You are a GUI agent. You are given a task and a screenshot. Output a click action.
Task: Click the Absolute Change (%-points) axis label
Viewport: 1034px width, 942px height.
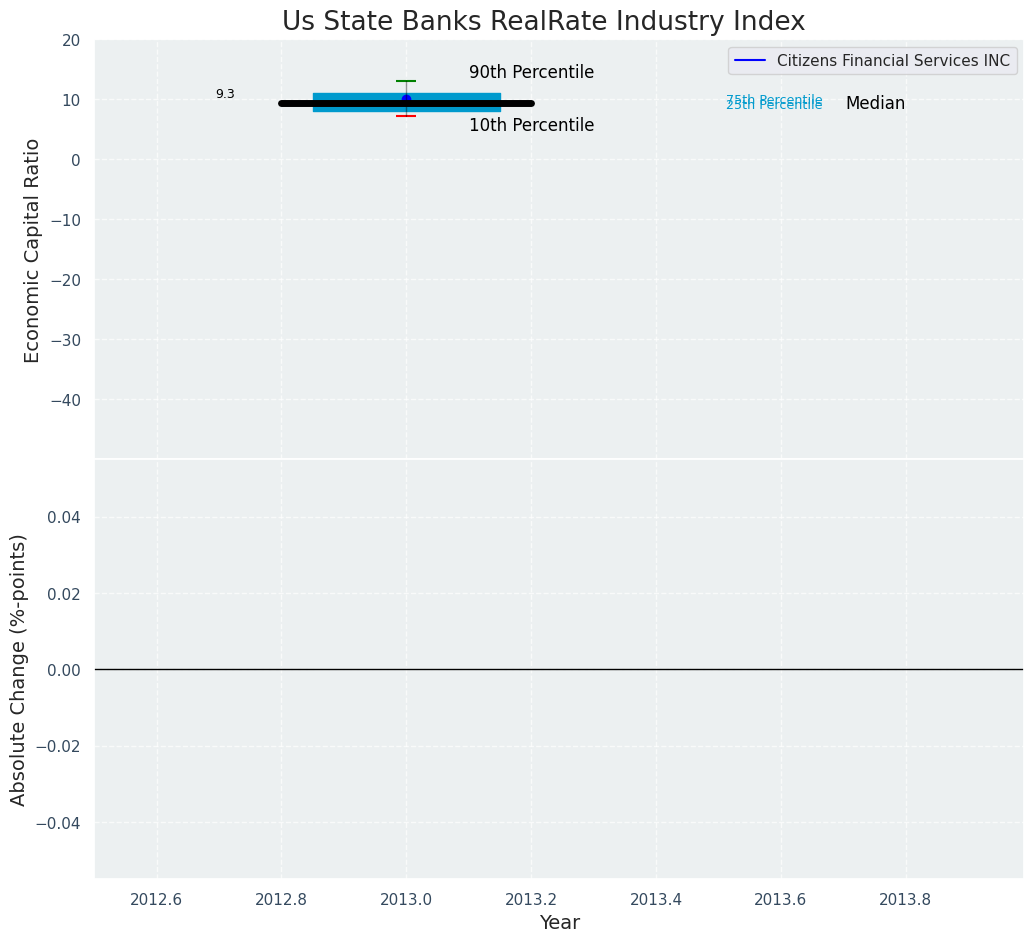coord(19,669)
